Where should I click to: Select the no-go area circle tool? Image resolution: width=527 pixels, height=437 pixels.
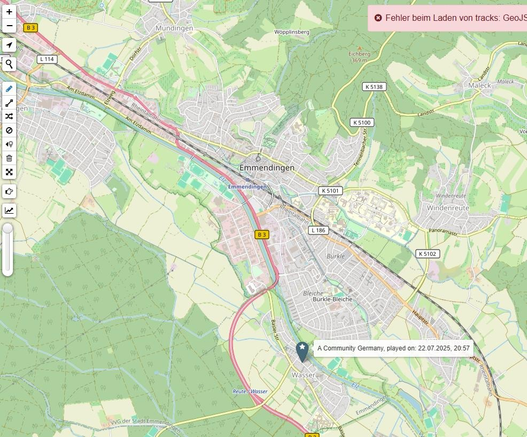pos(9,130)
